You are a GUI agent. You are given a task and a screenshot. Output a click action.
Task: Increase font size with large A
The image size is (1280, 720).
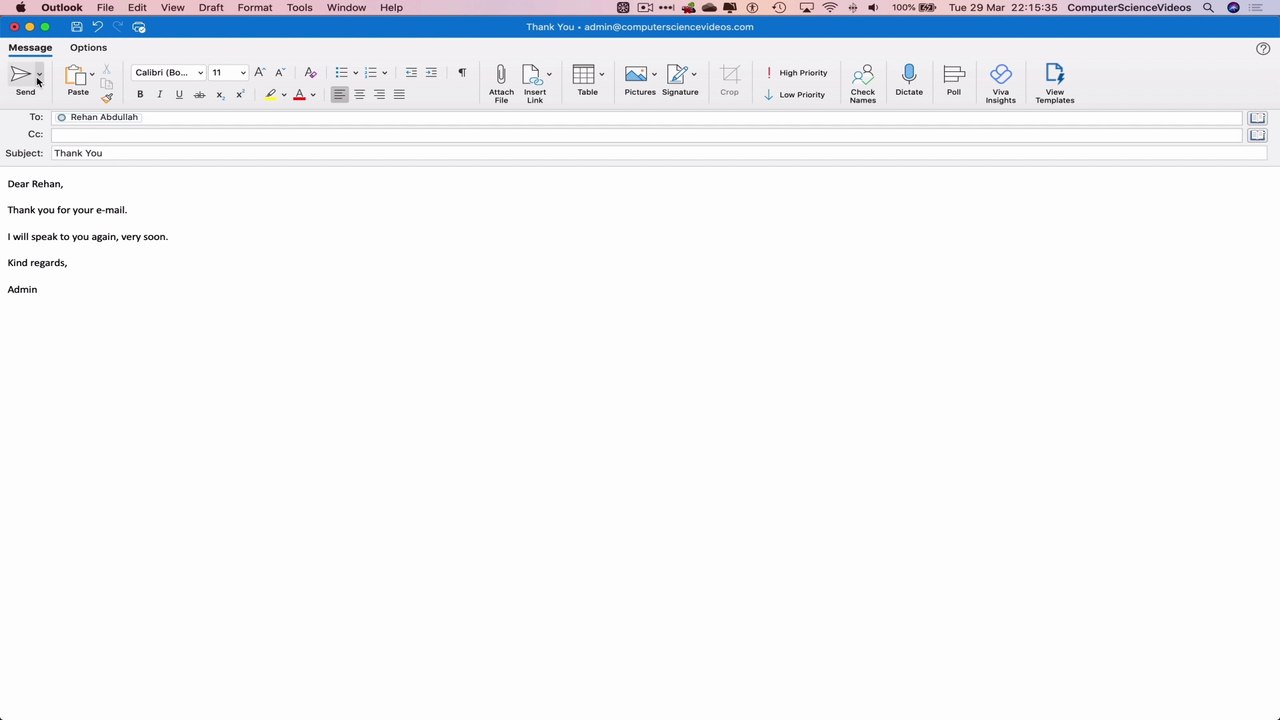260,72
